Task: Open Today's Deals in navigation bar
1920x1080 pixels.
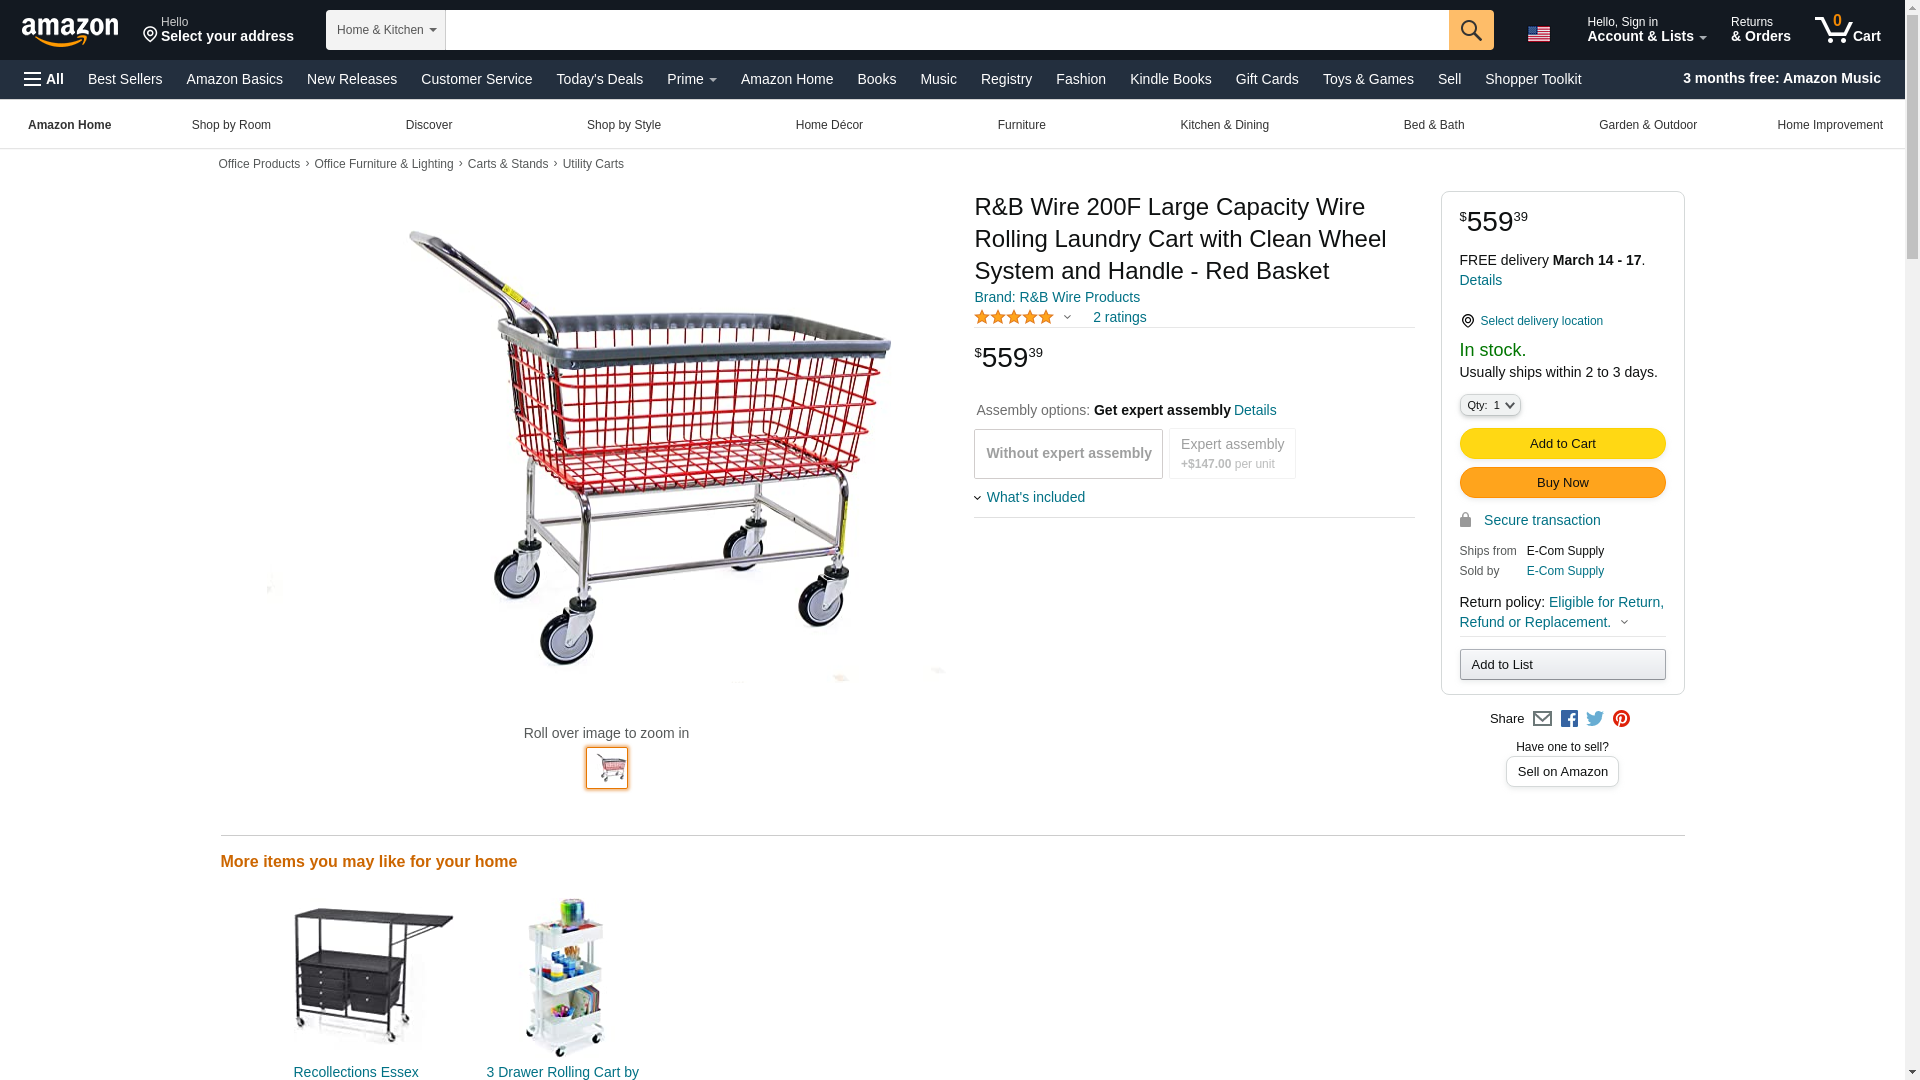Action: tap(599, 79)
